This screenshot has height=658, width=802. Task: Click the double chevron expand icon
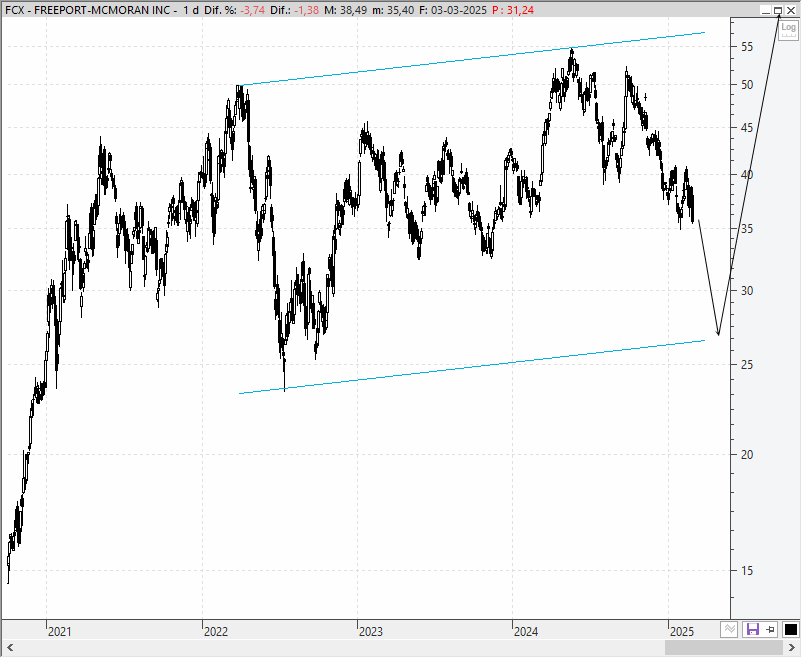point(729,629)
